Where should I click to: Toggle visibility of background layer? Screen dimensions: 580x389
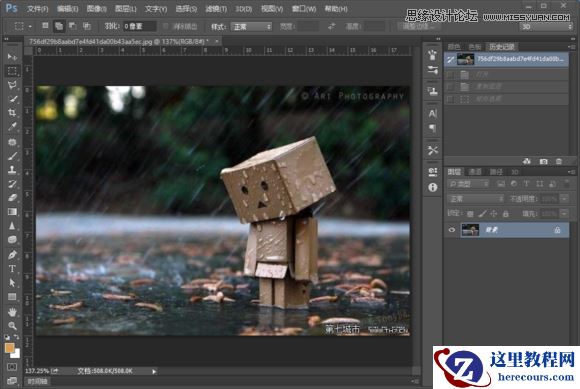click(452, 230)
